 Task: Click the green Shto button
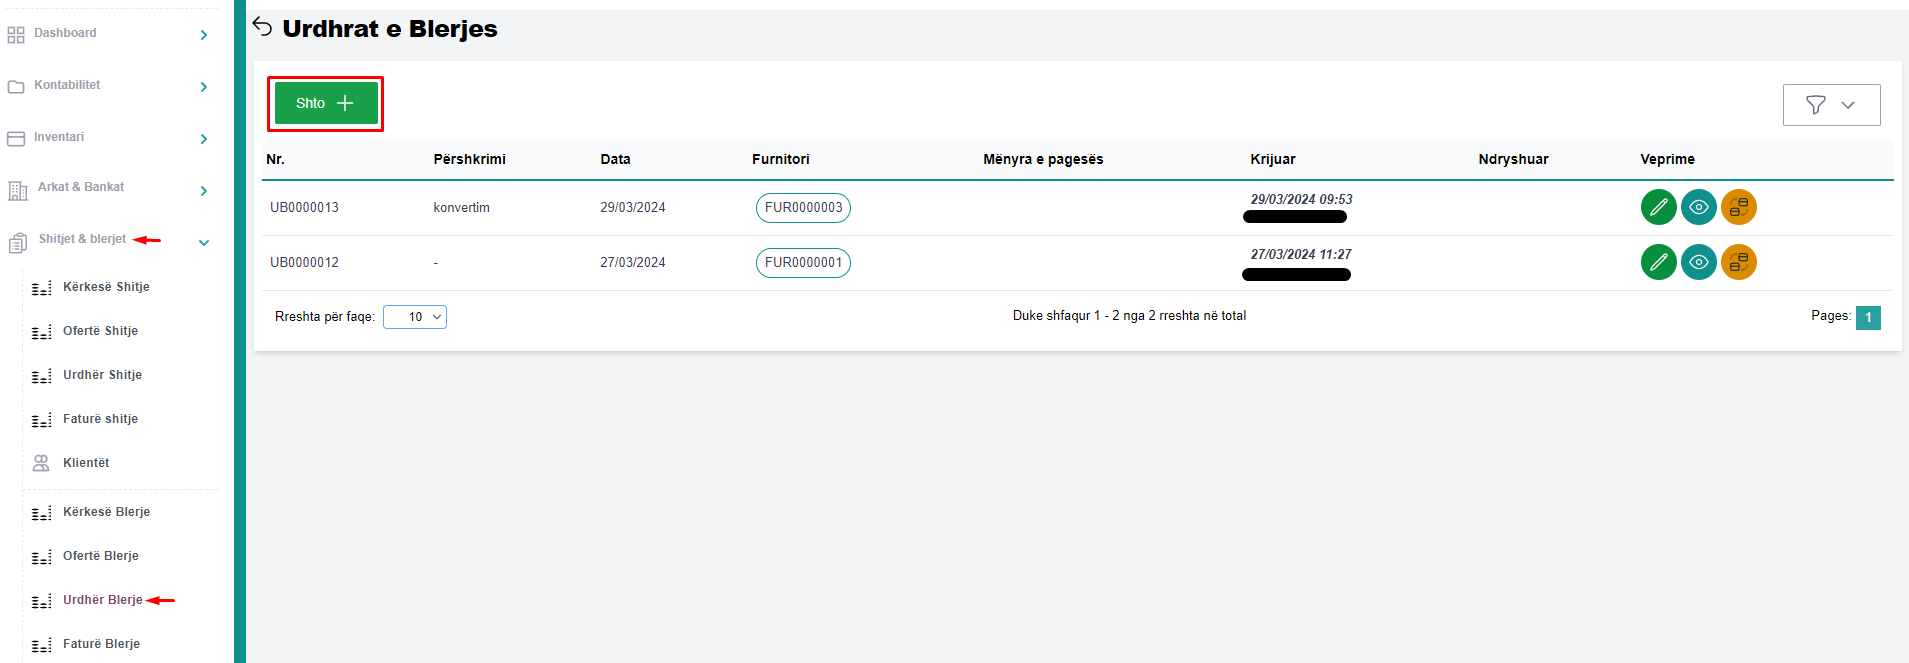click(x=325, y=103)
